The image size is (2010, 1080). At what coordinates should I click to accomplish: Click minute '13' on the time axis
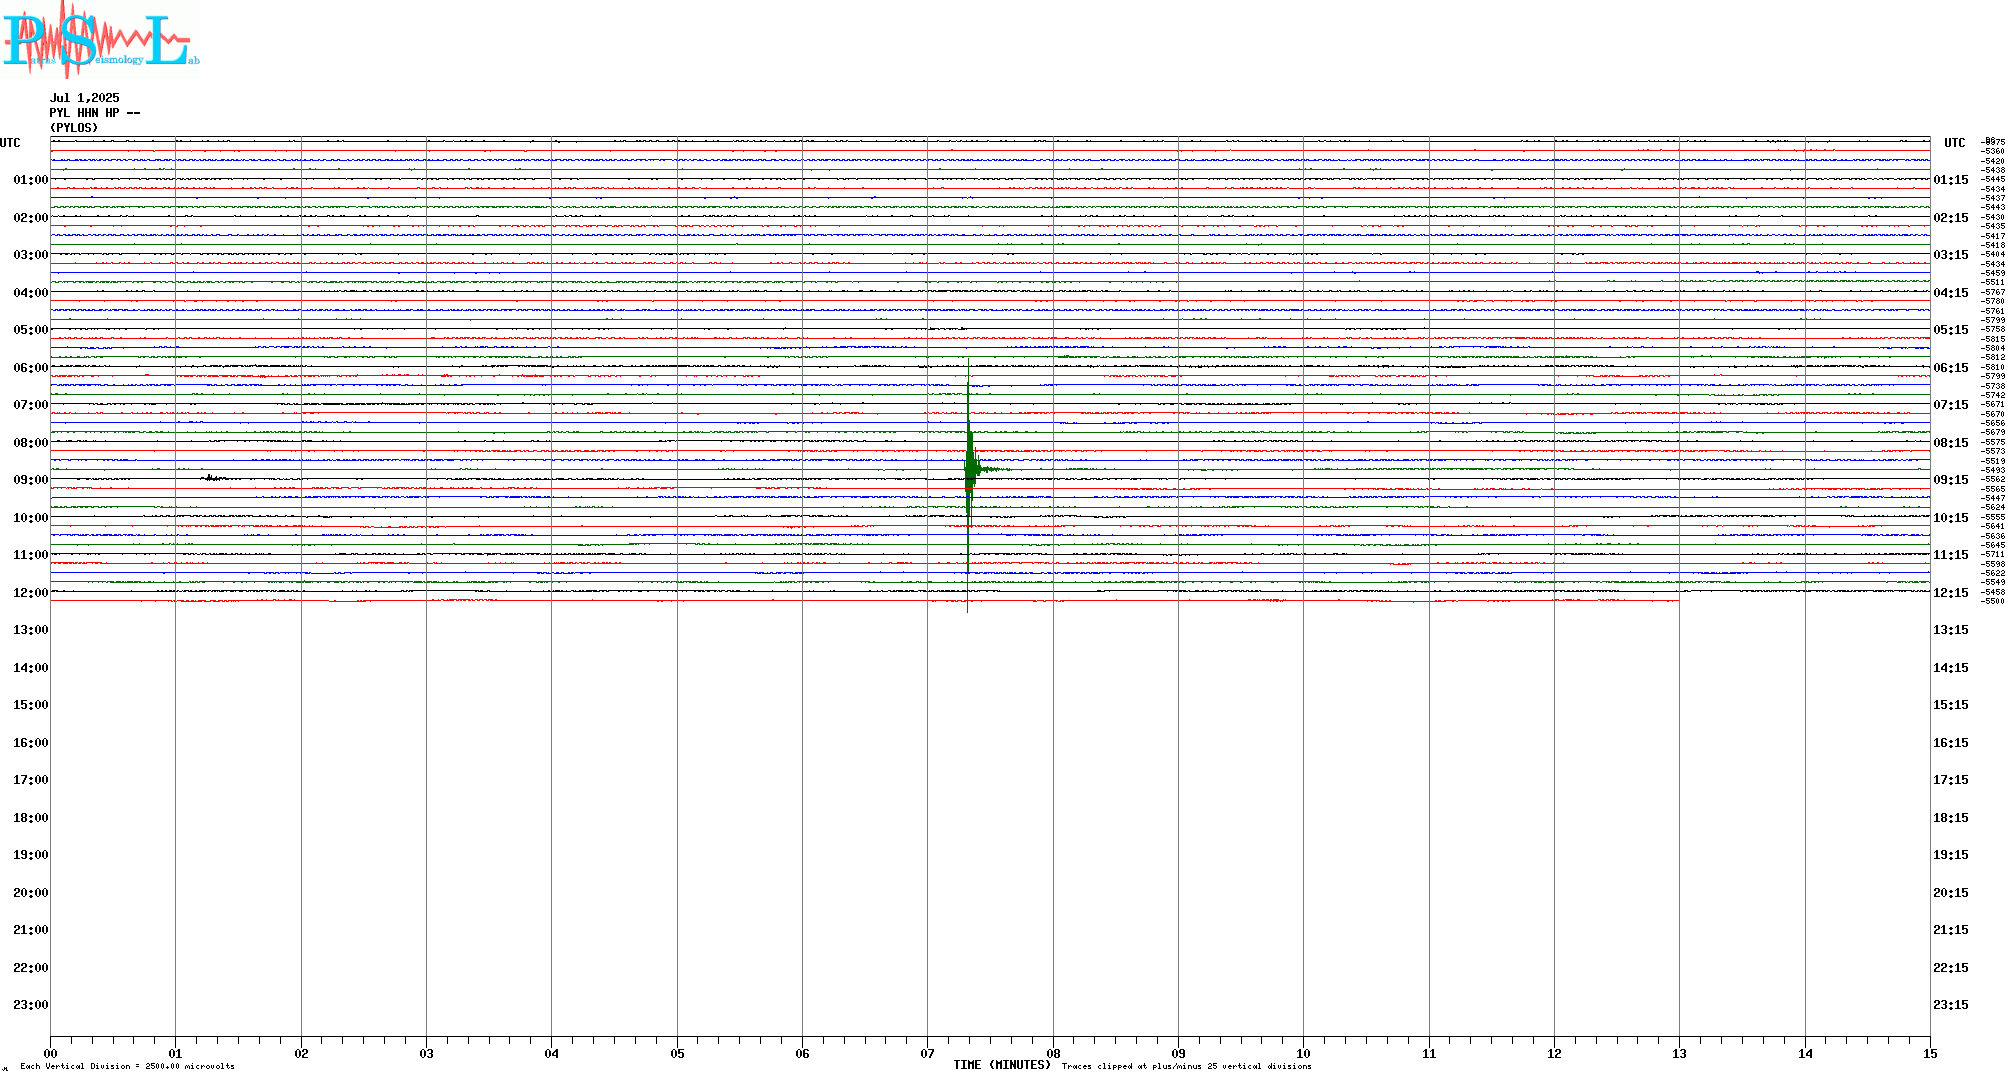pos(1679,1053)
